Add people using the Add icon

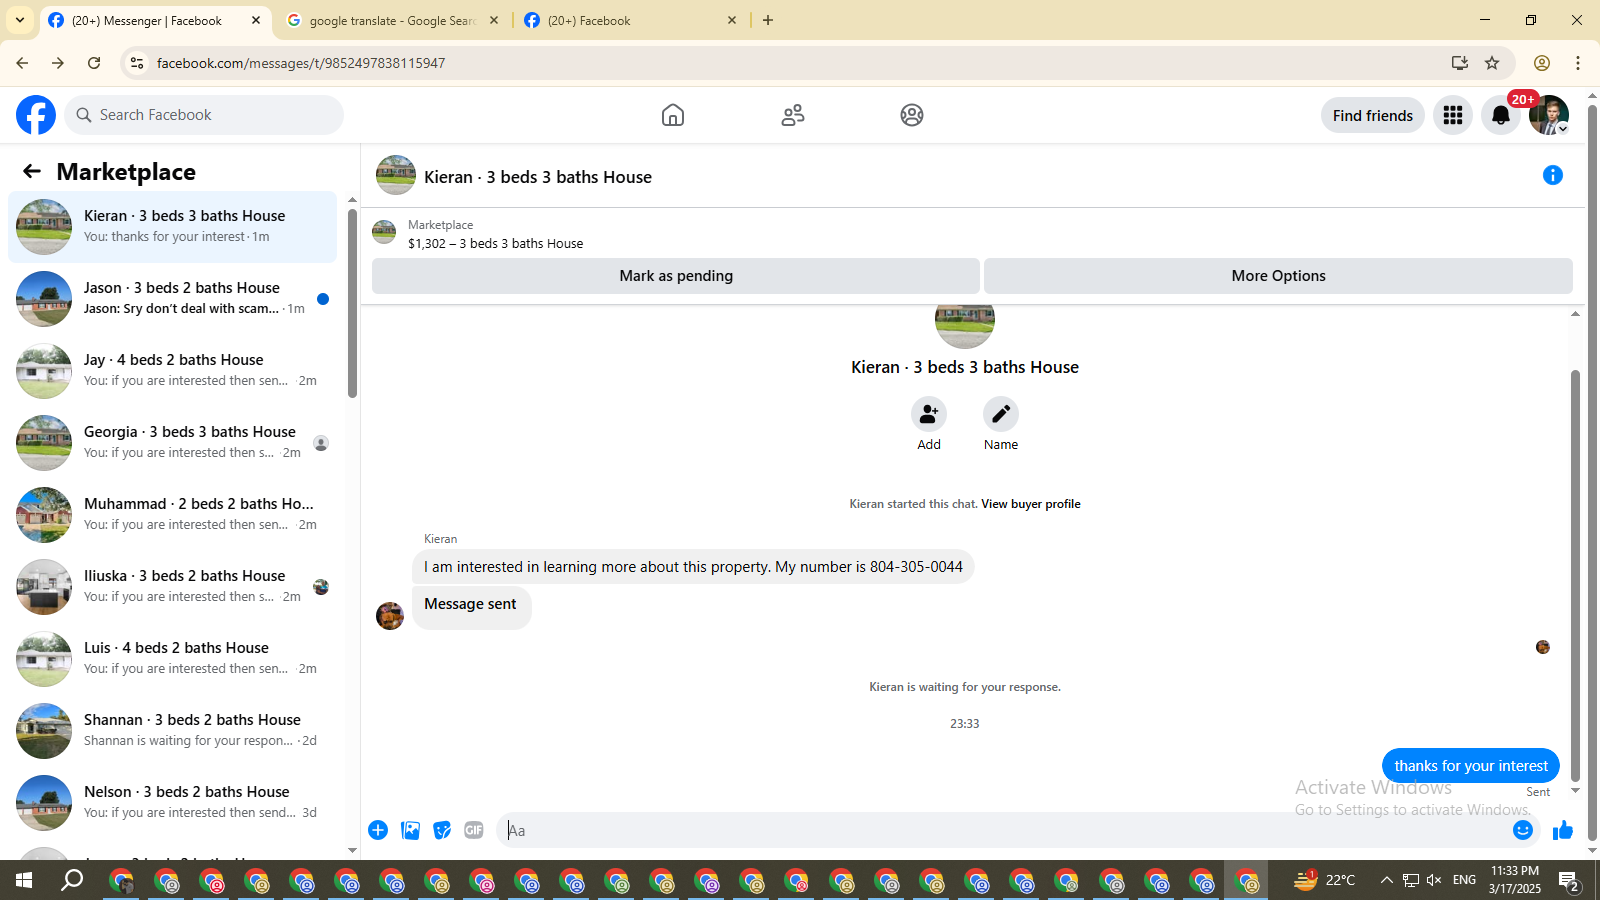929,414
